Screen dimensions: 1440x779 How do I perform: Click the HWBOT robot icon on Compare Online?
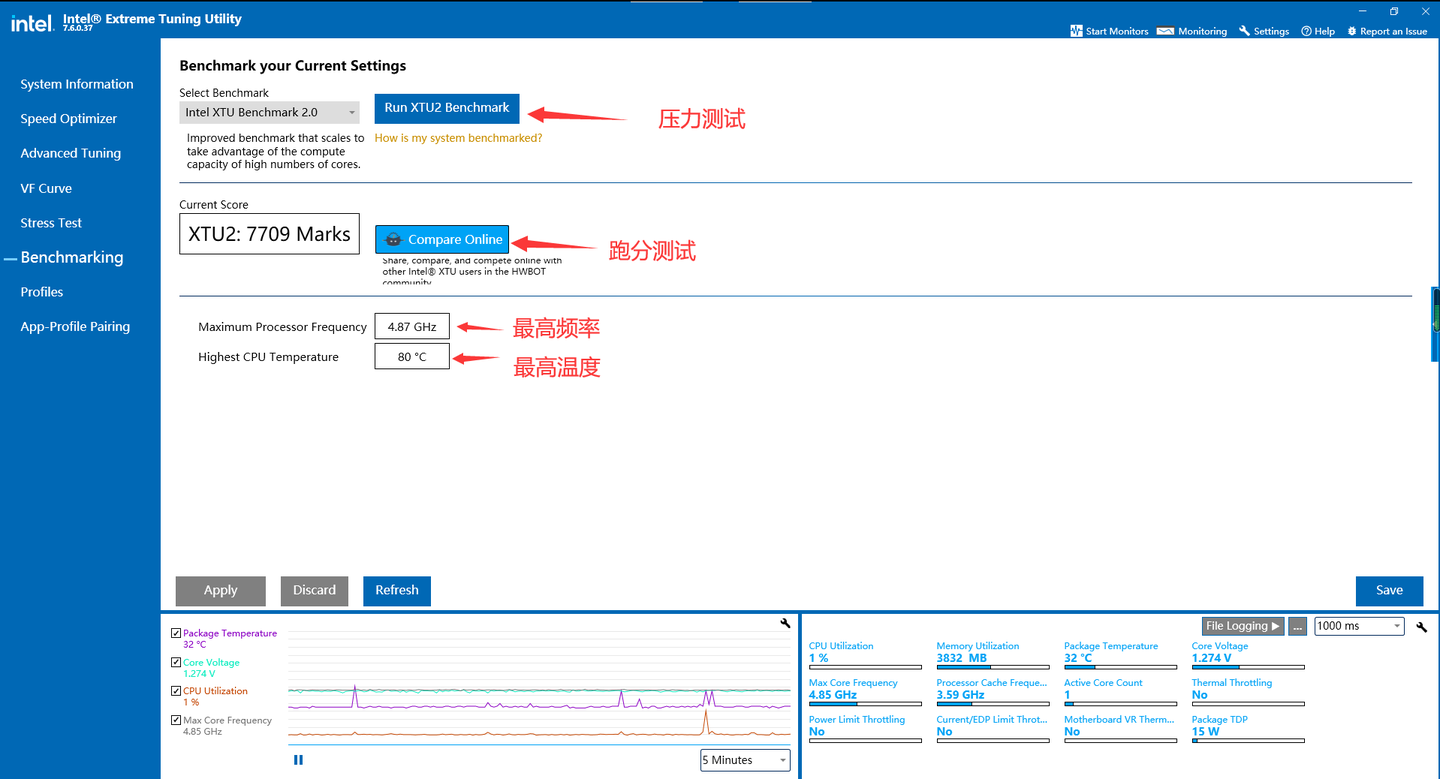pos(394,240)
